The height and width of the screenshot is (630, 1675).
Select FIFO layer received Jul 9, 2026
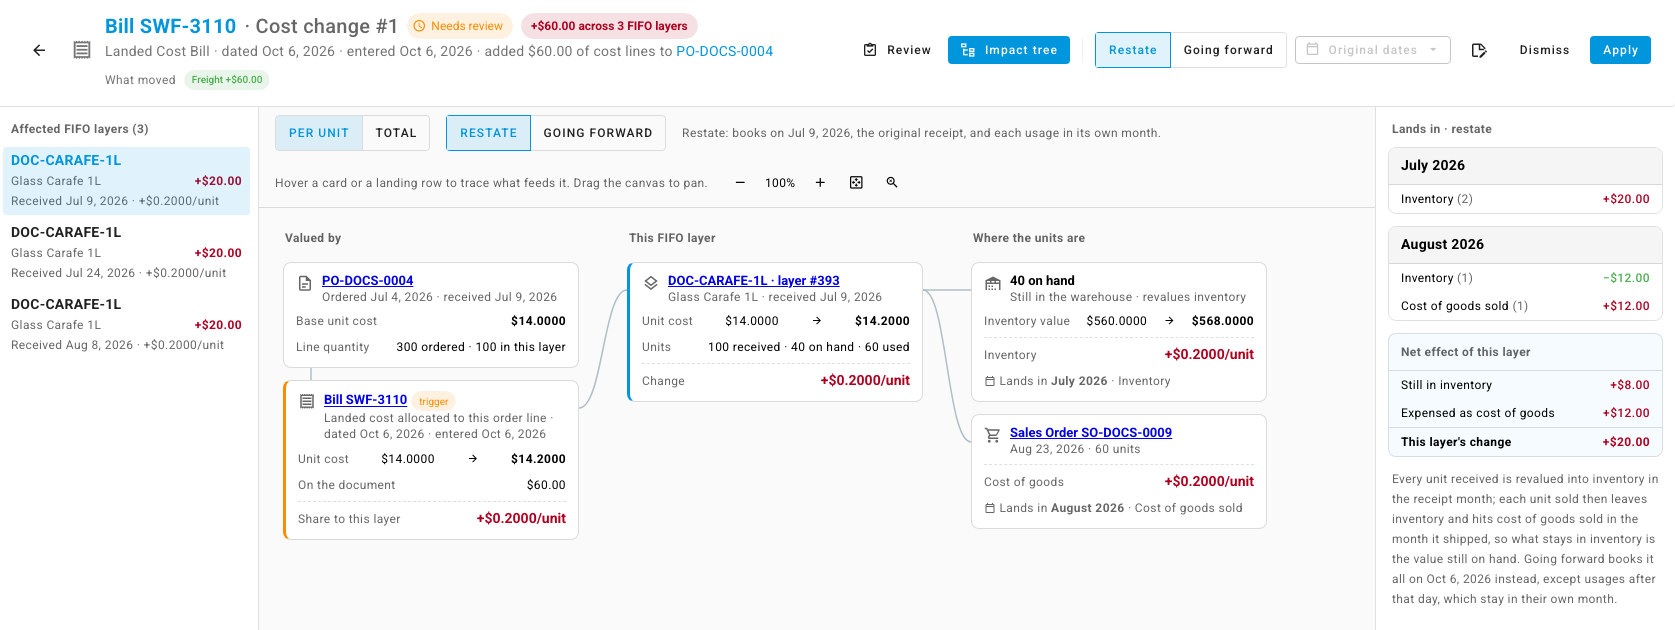point(126,181)
